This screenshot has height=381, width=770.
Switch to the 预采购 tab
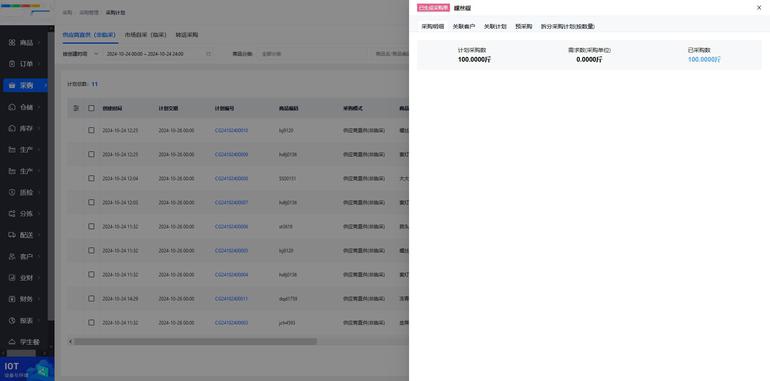coord(523,27)
